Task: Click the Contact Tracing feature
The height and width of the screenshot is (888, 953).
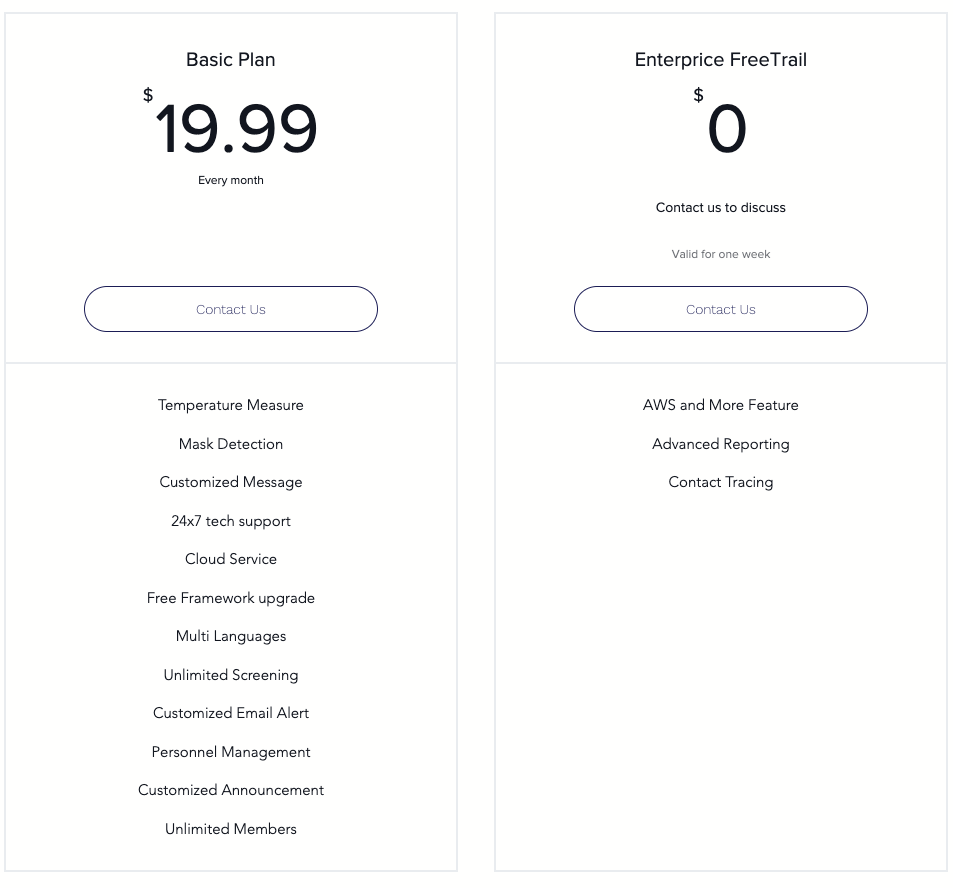Action: [x=721, y=482]
